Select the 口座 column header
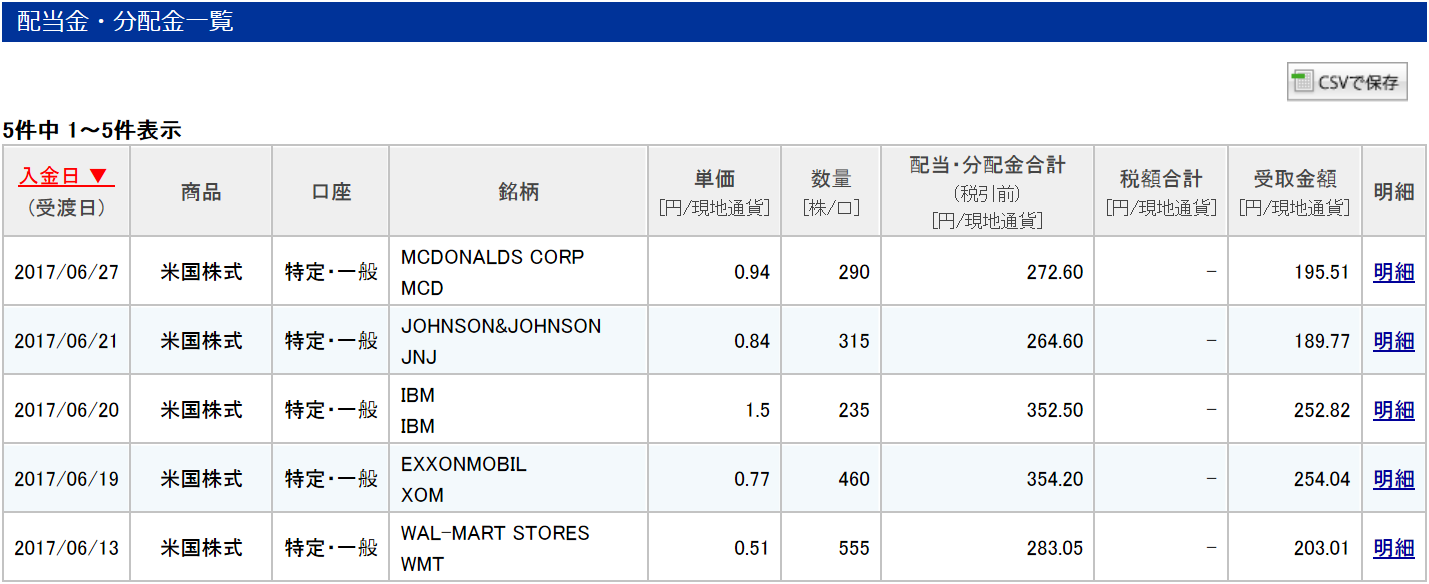Viewport: 1429px width, 584px height. (331, 192)
